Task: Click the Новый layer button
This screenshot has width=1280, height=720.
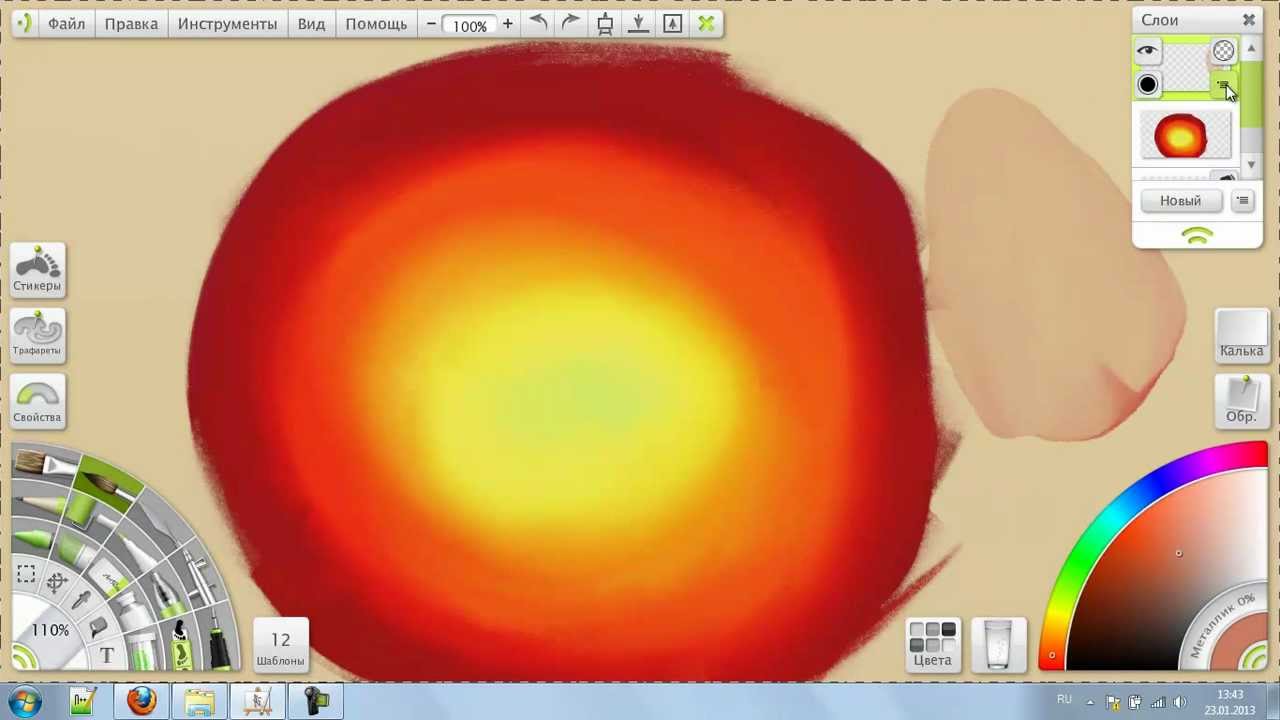Action: [1180, 201]
